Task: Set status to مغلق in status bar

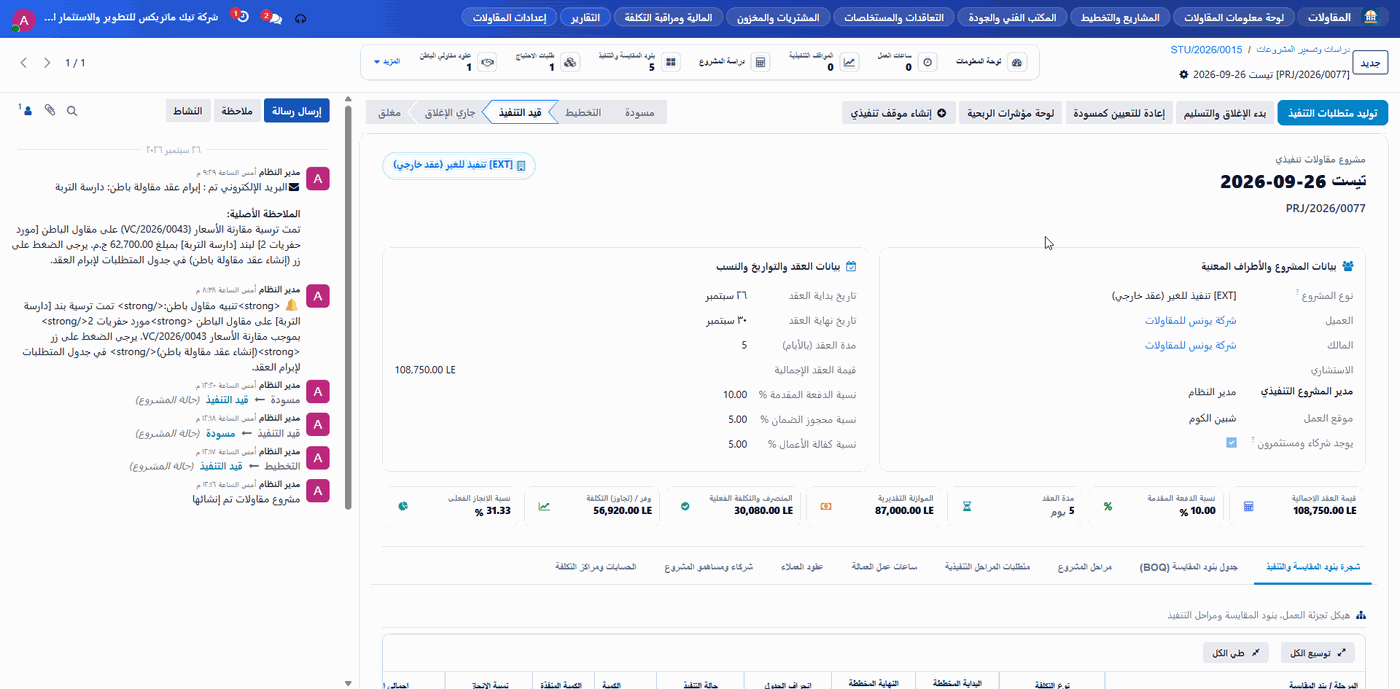Action: 390,113
